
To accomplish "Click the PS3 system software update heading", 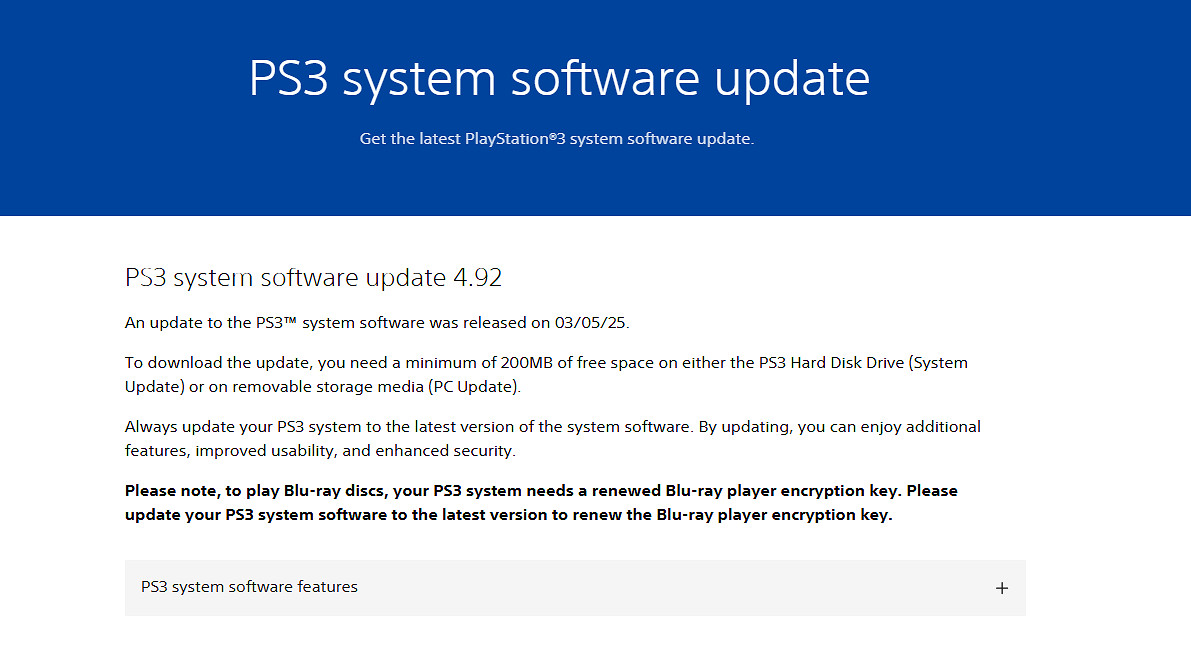I will [559, 78].
